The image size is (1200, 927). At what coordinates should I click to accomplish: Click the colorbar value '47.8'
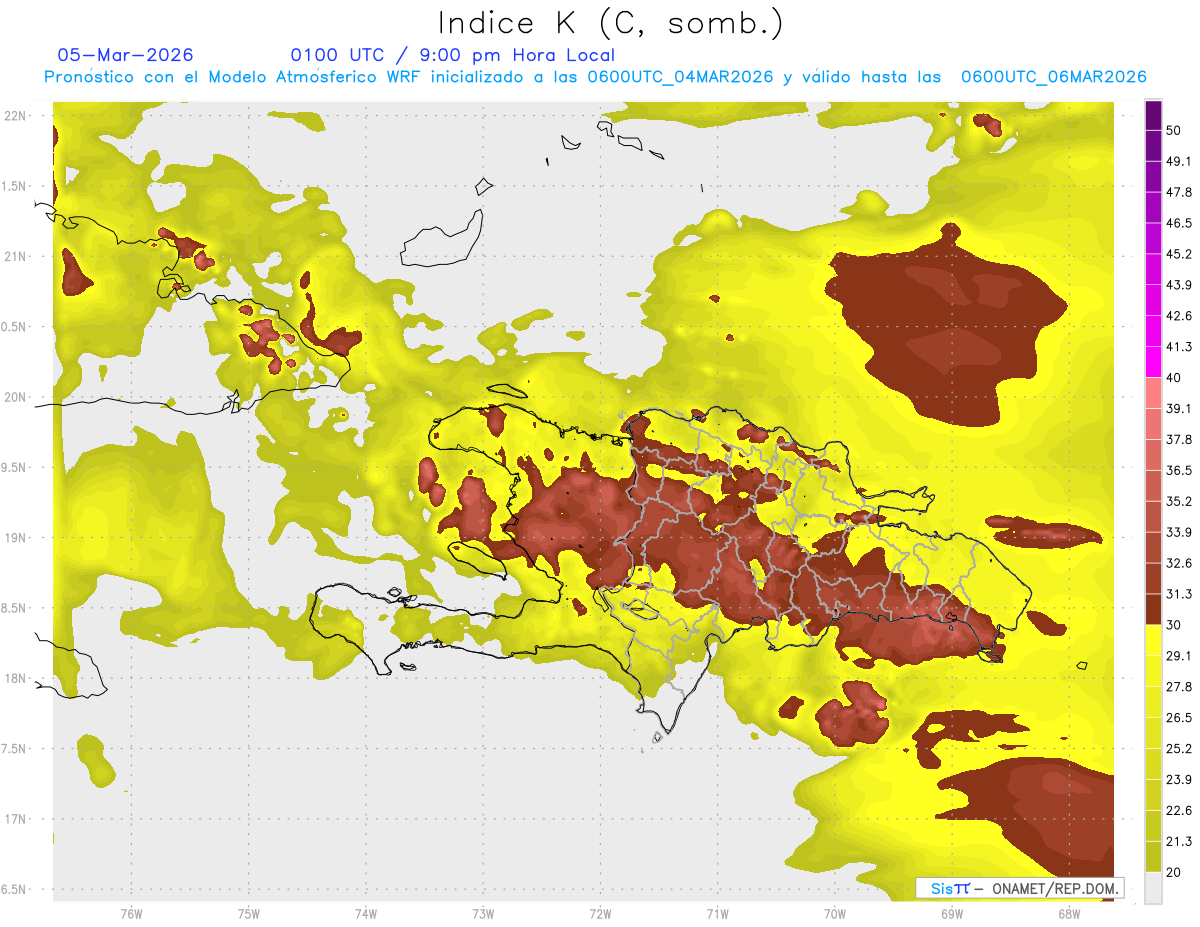pos(1179,192)
